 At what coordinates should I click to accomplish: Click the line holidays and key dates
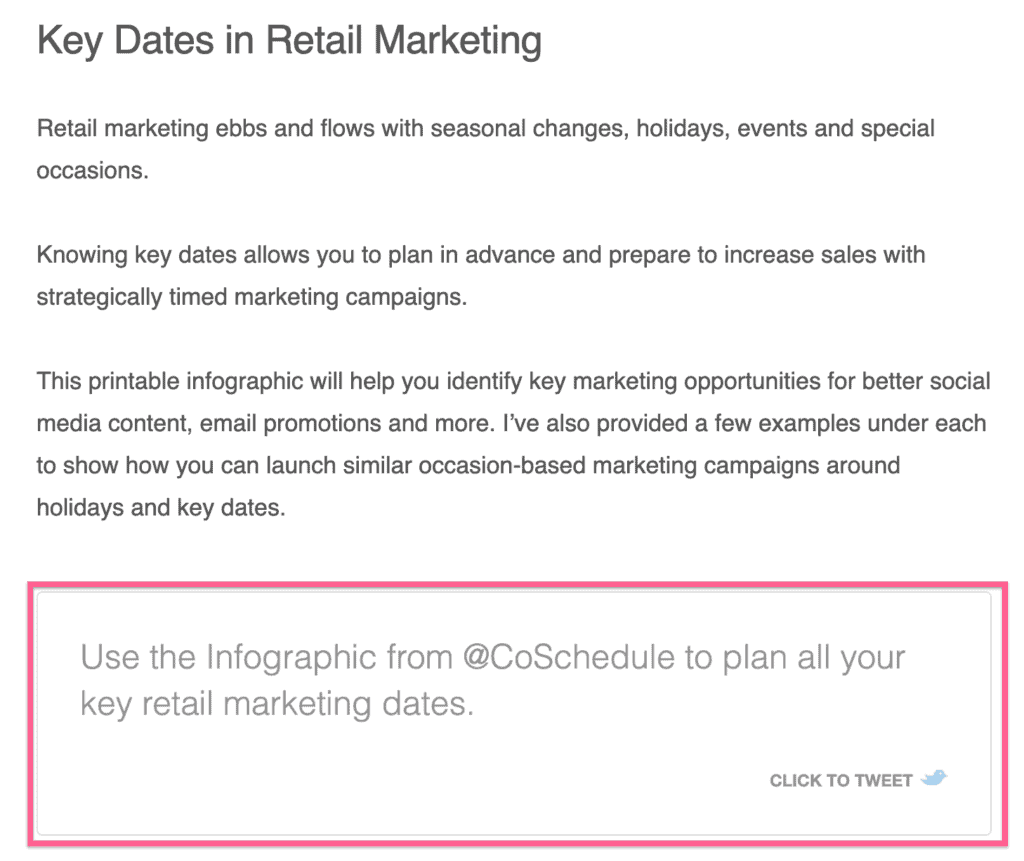point(161,508)
